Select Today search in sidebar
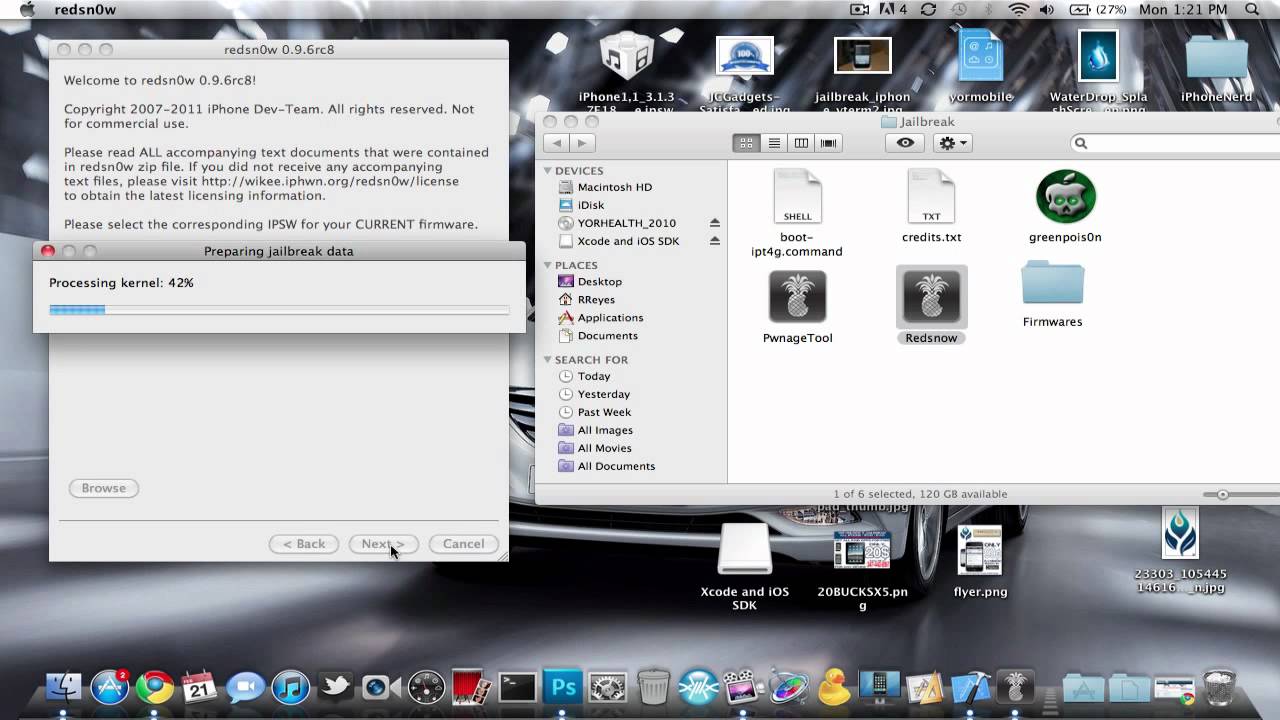 [x=593, y=376]
